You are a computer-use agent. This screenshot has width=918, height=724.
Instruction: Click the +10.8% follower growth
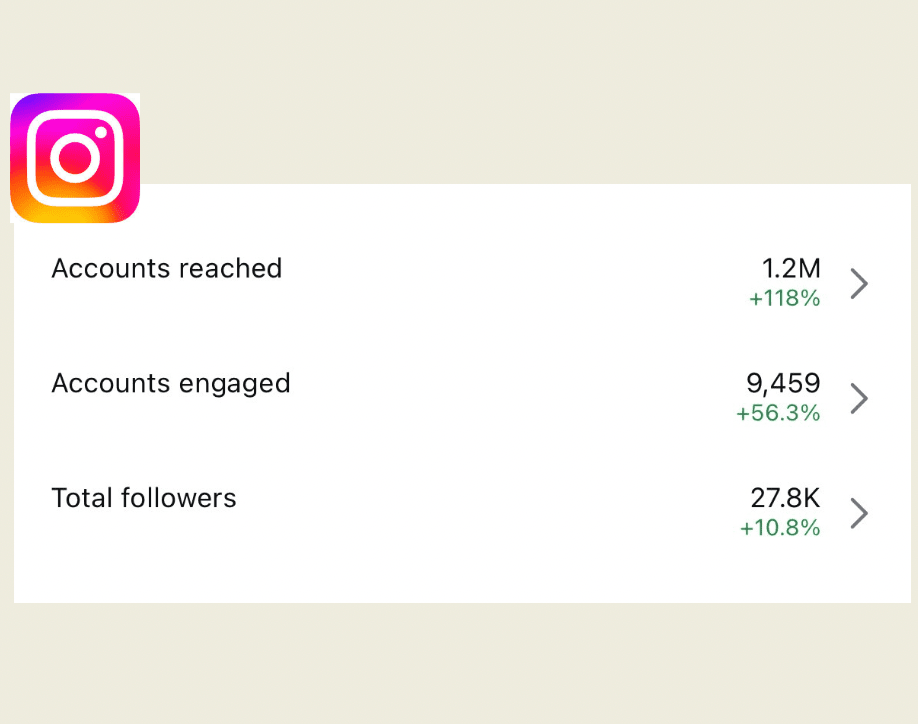[780, 528]
